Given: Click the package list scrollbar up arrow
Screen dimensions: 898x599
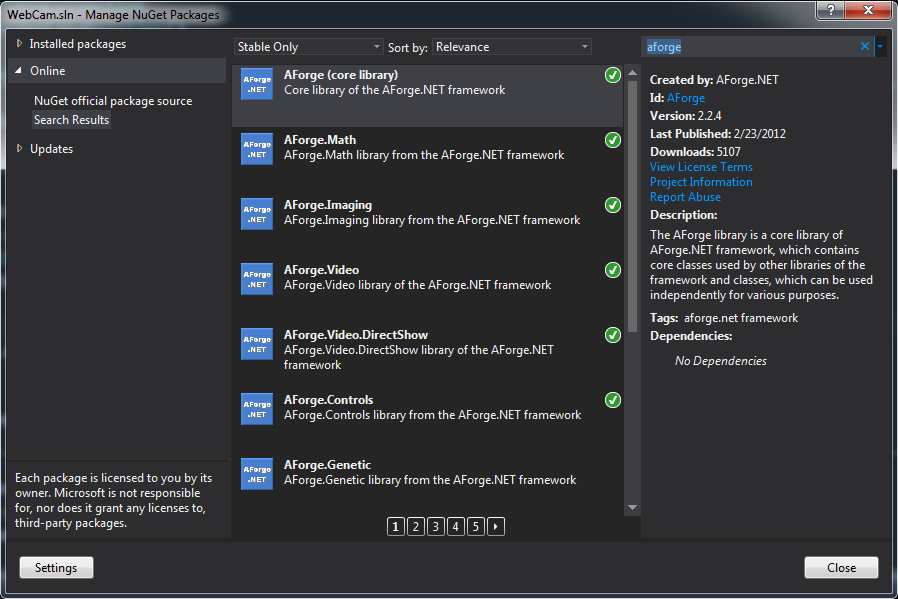Looking at the screenshot, I should [x=632, y=73].
